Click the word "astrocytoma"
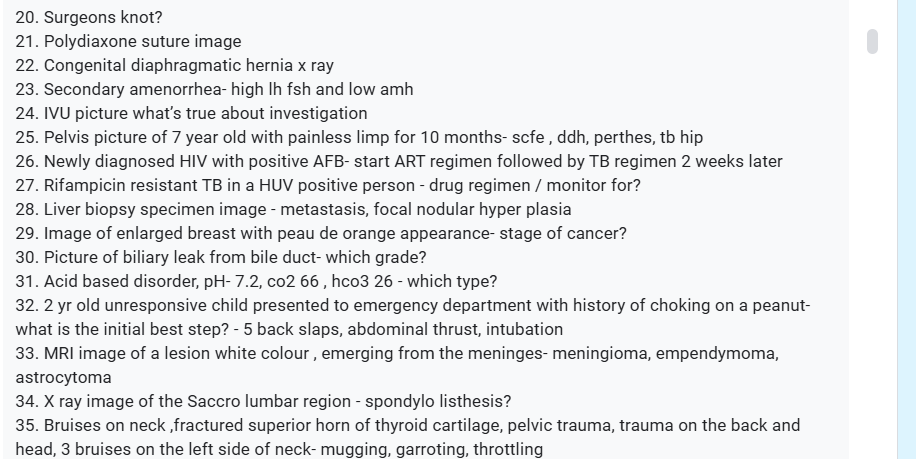Screen dimensions: 916x459 [63, 377]
